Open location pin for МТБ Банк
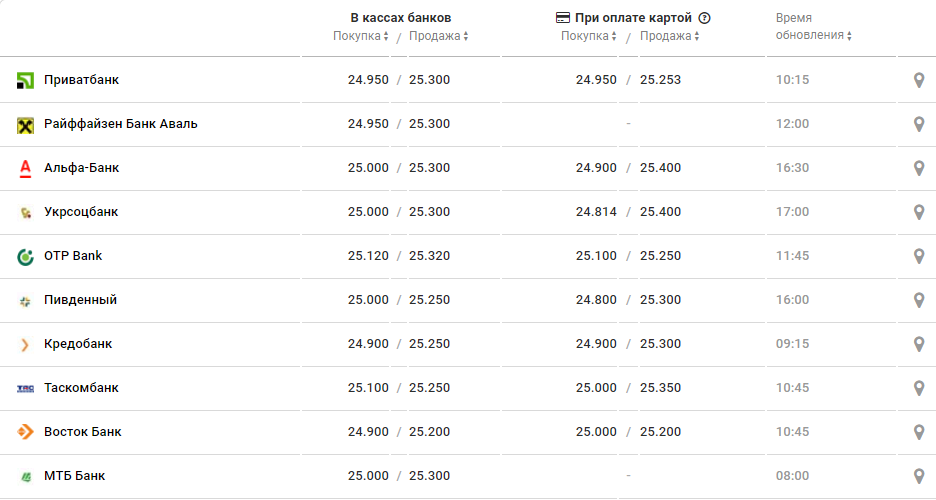Screen dimensions: 936x500 tap(919, 476)
